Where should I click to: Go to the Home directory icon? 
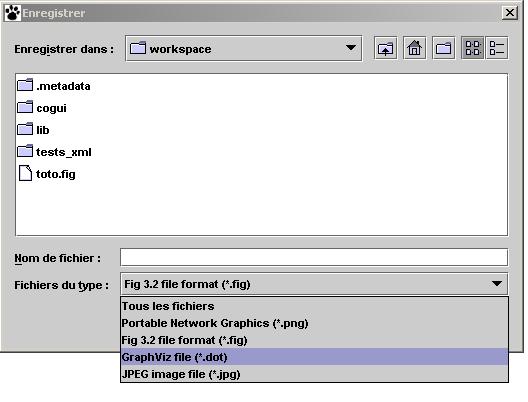point(415,48)
